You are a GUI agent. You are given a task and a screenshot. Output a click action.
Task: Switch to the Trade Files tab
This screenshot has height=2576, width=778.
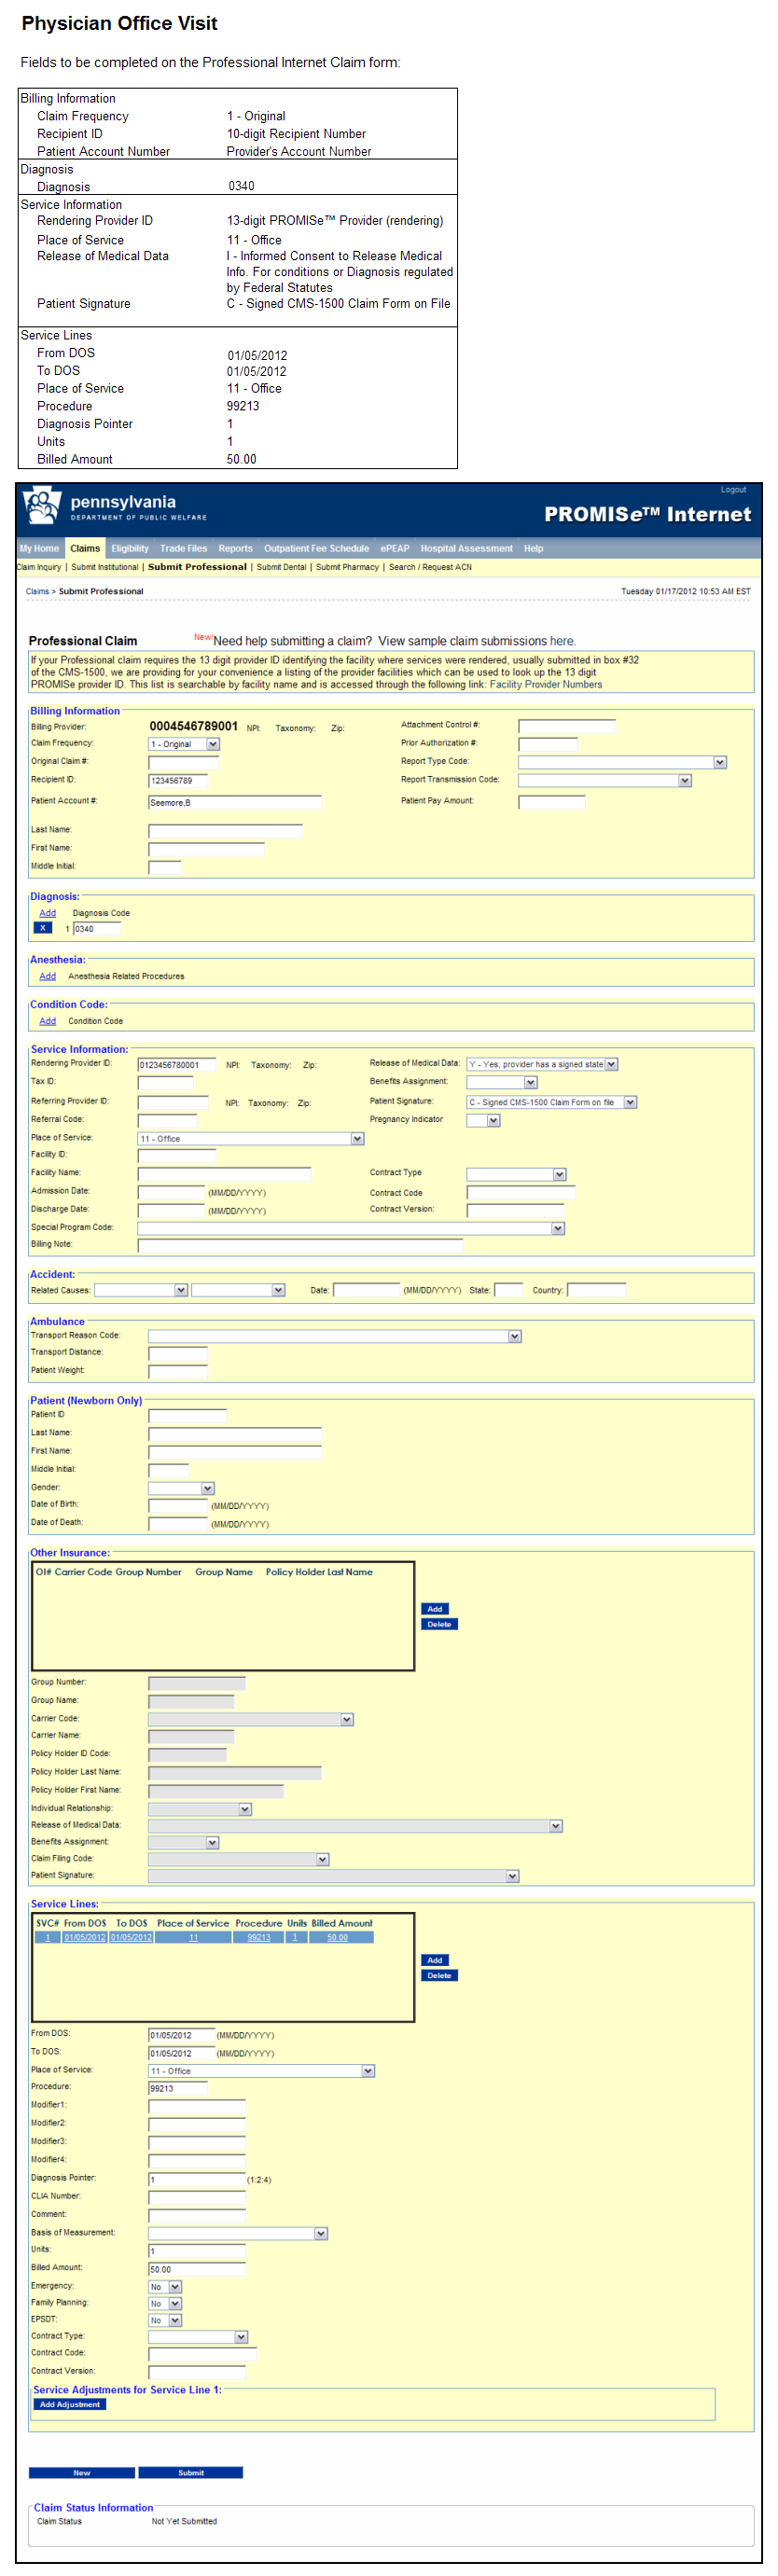[183, 548]
